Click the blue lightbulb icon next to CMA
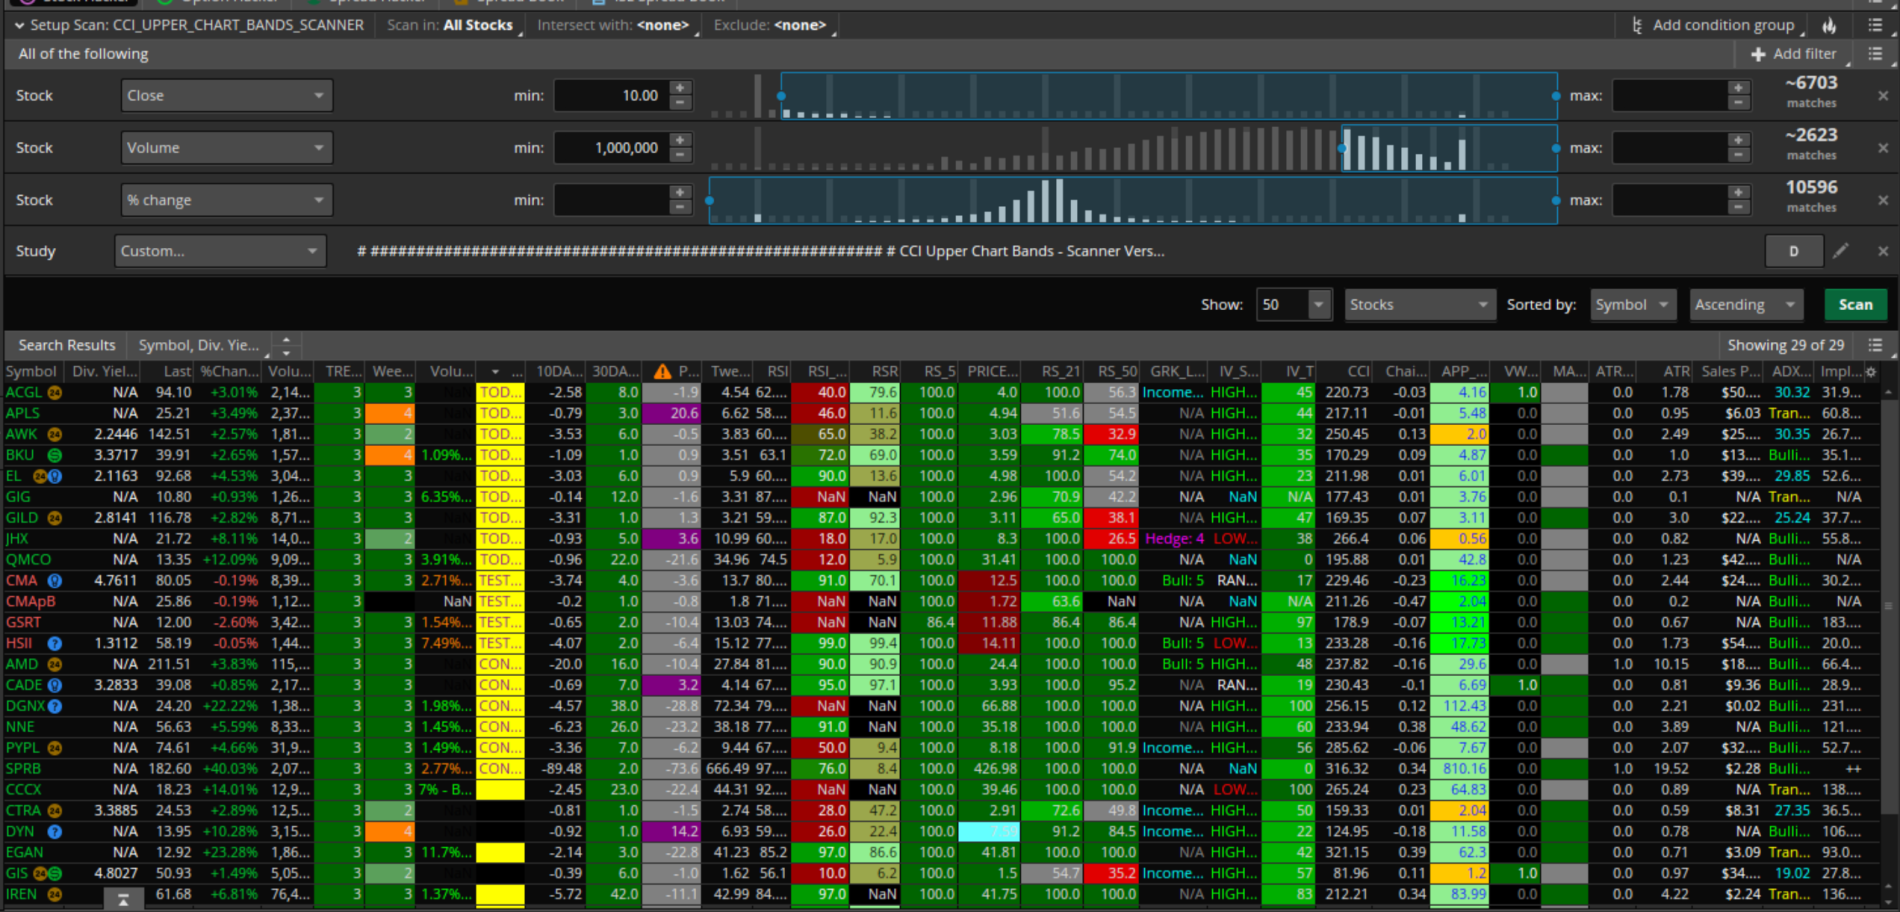Image resolution: width=1900 pixels, height=912 pixels. point(55,581)
